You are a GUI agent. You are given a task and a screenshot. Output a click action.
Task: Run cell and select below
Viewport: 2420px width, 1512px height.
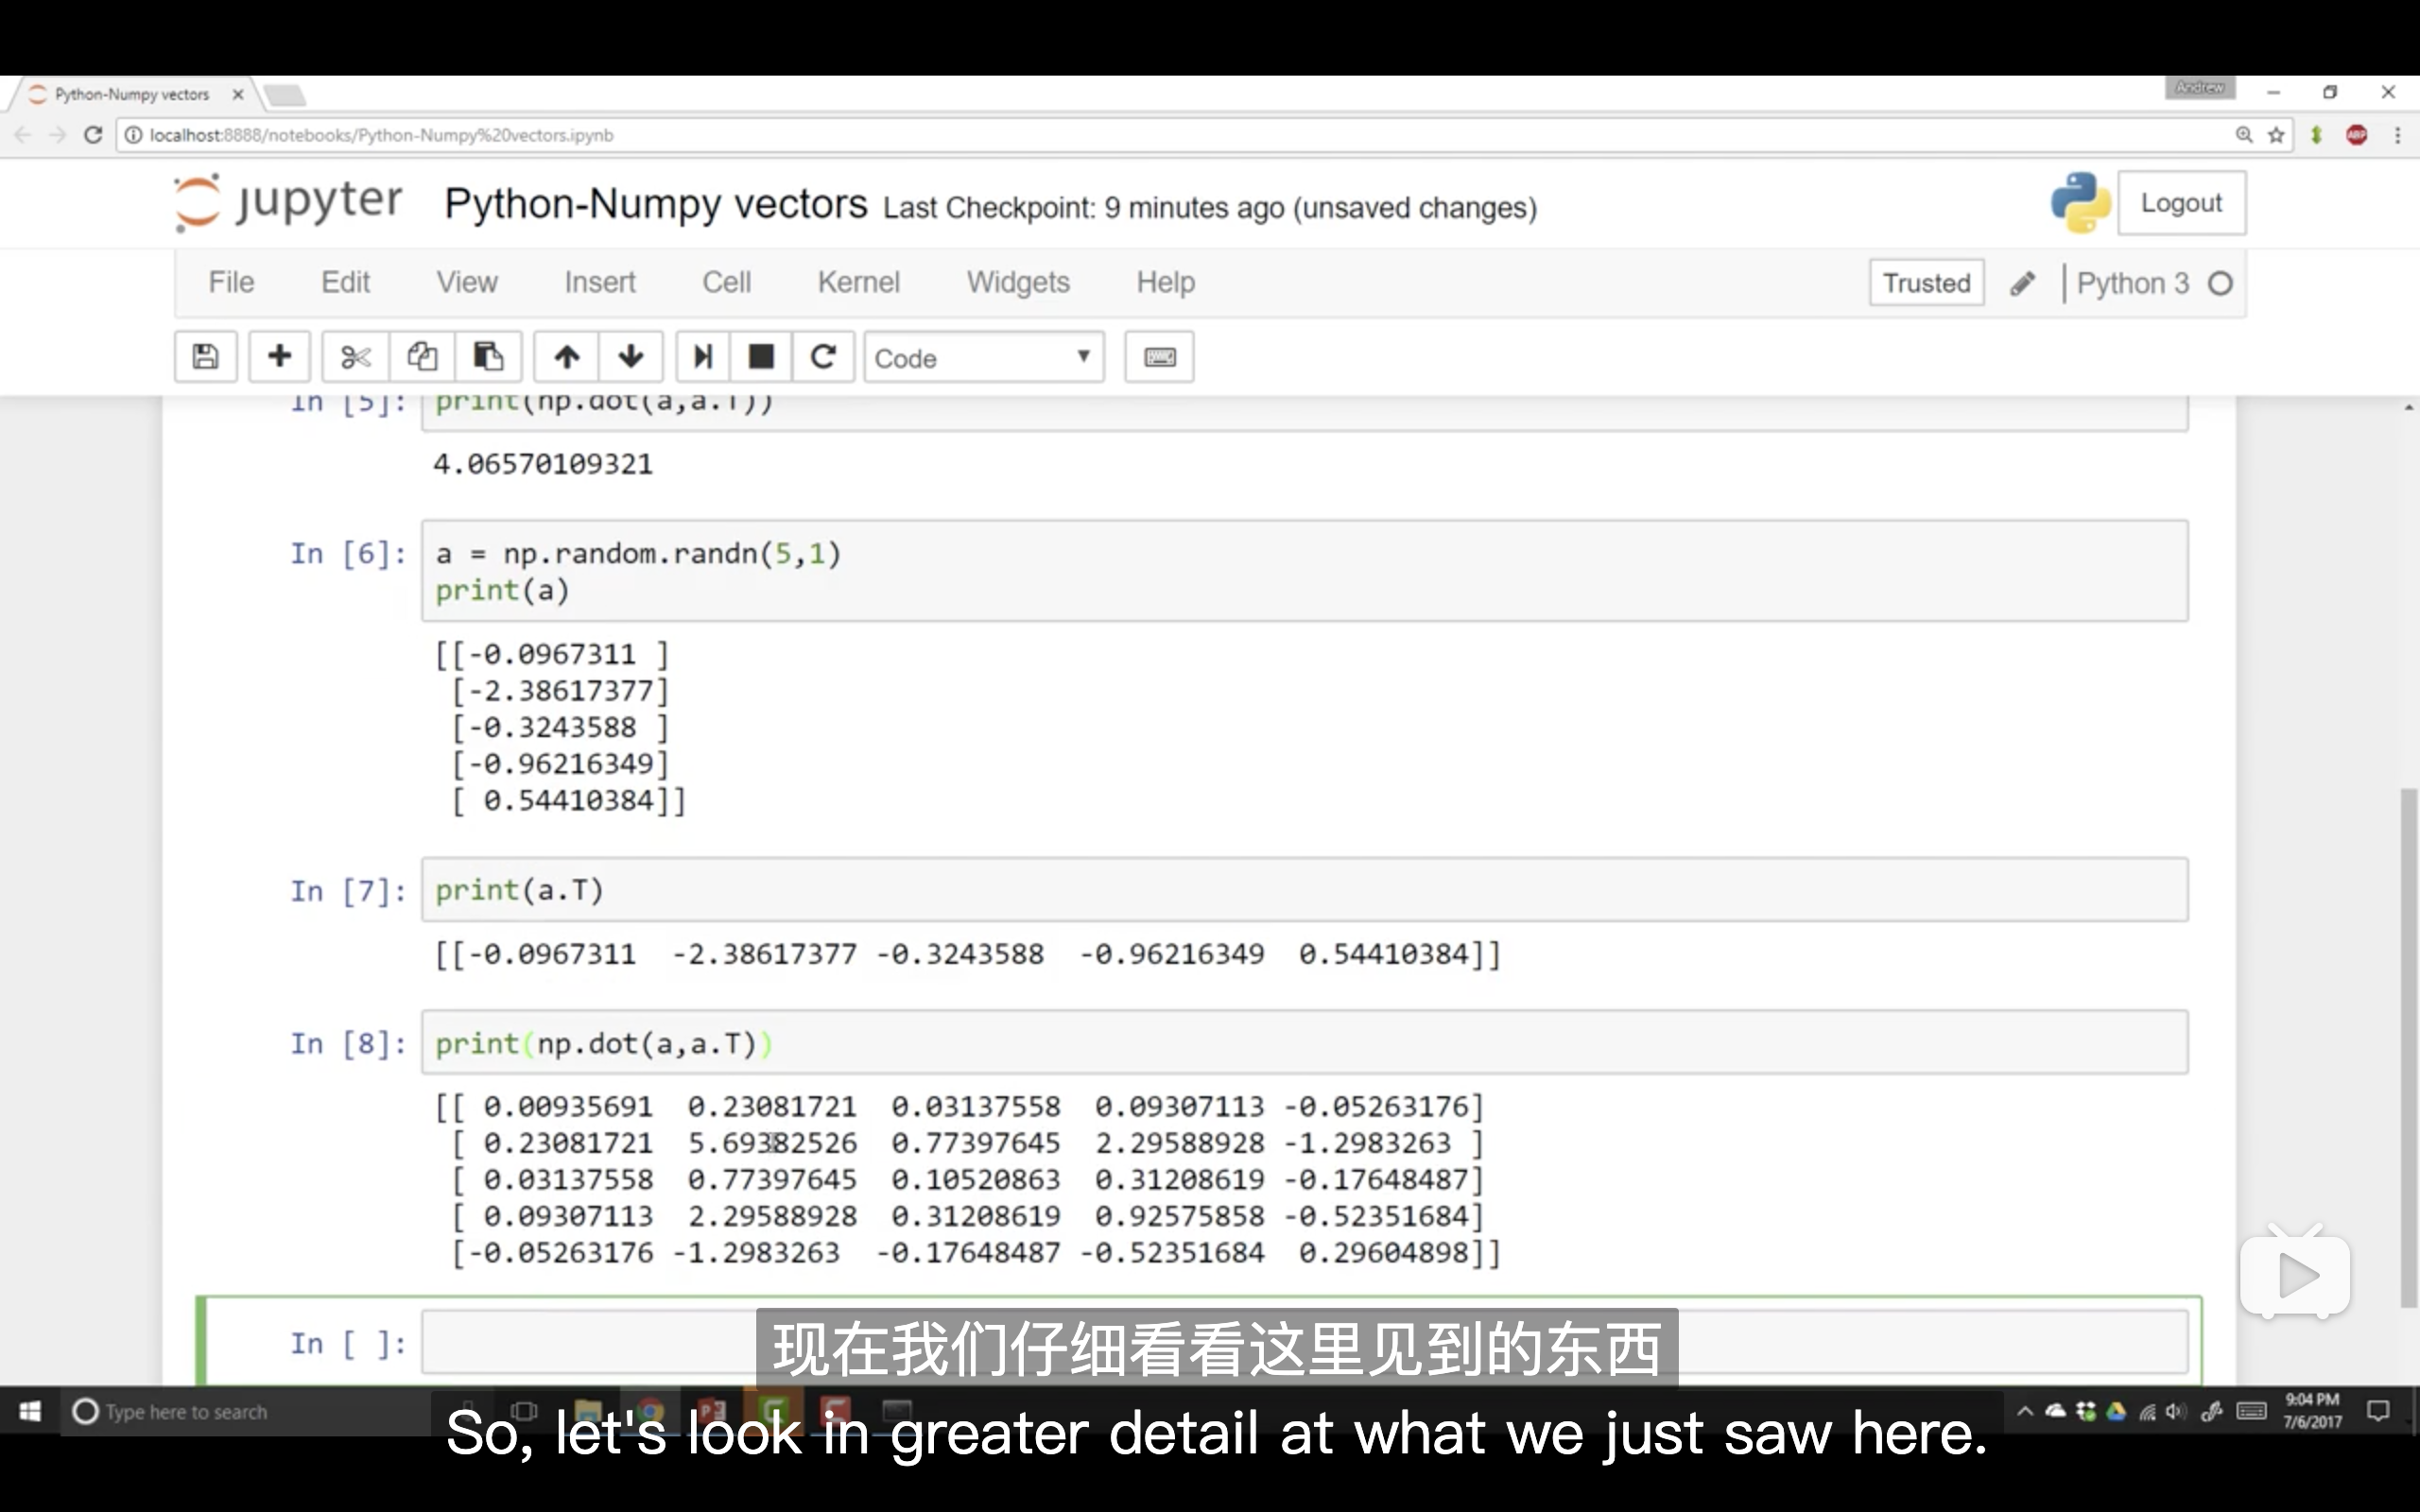coord(703,357)
